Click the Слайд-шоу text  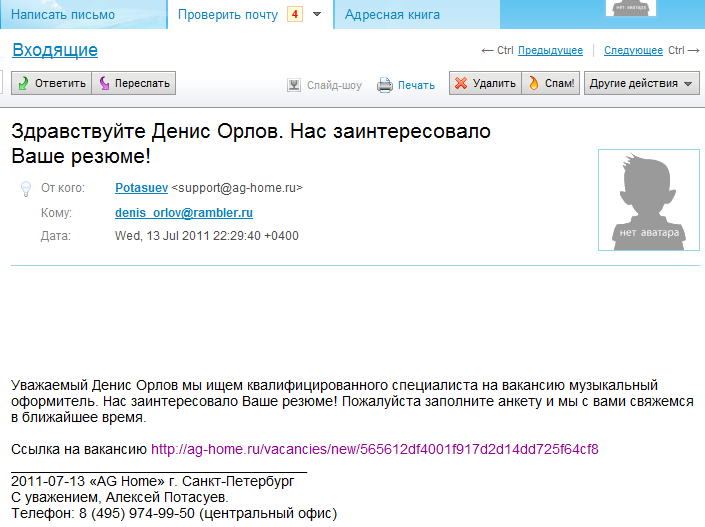(334, 85)
